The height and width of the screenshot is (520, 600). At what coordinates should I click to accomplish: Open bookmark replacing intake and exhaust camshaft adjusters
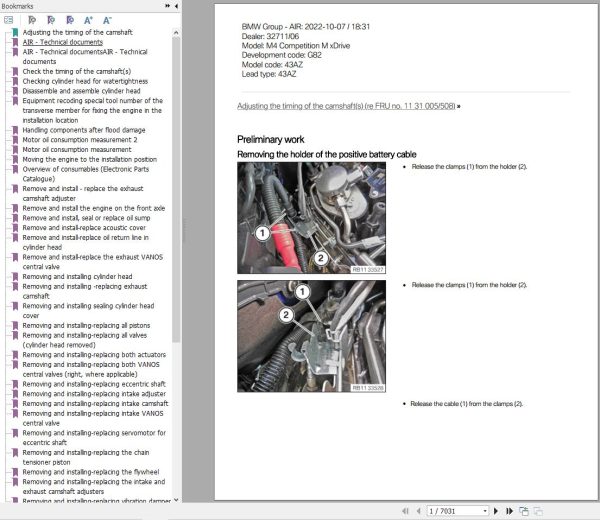tap(94, 487)
